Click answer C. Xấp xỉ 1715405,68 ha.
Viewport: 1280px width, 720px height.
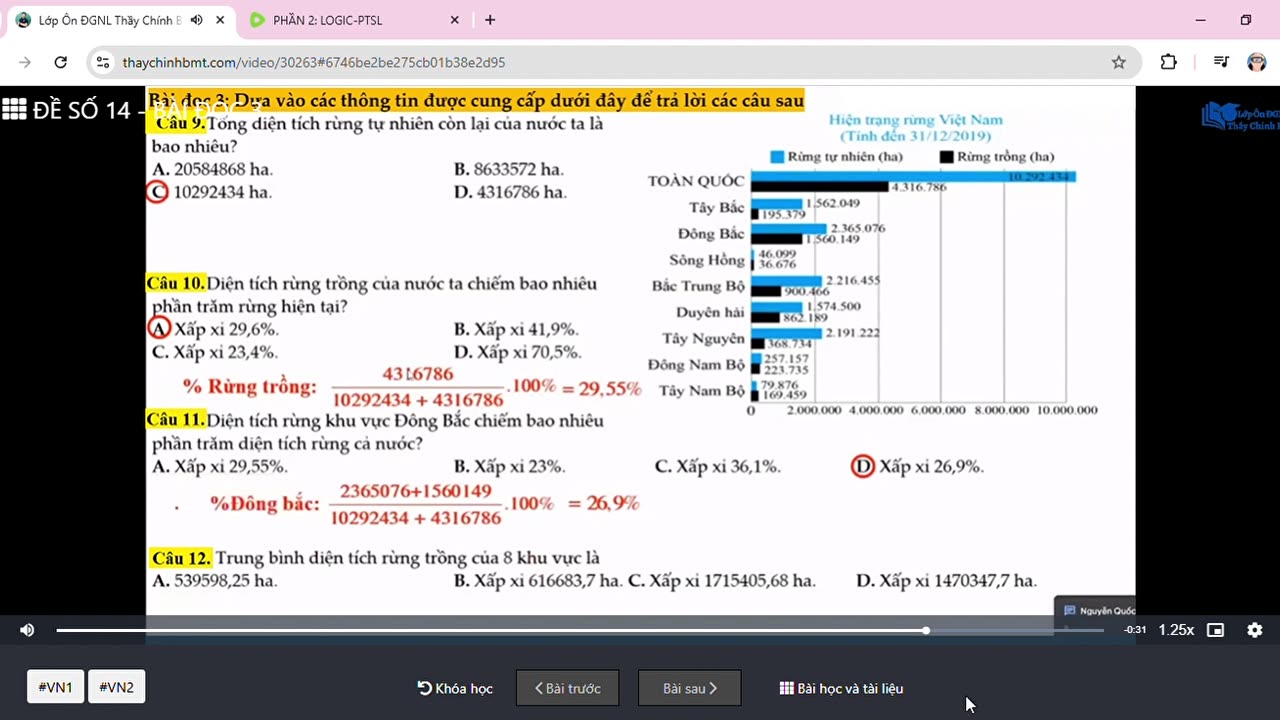[x=722, y=580]
